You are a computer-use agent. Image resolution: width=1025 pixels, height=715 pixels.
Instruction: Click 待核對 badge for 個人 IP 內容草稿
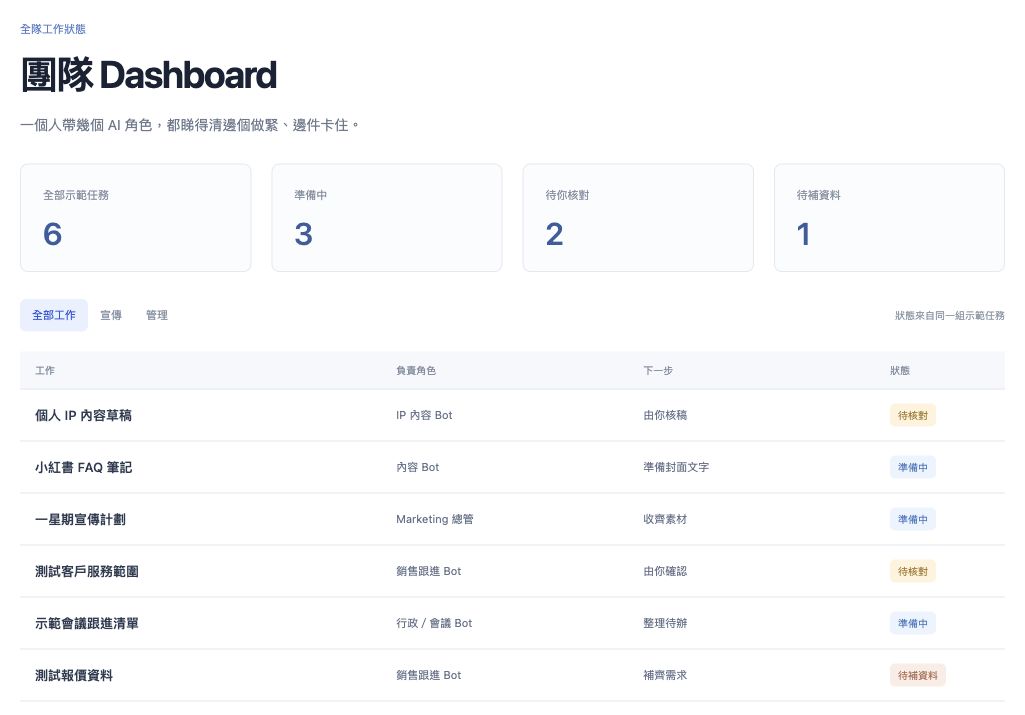pos(913,415)
